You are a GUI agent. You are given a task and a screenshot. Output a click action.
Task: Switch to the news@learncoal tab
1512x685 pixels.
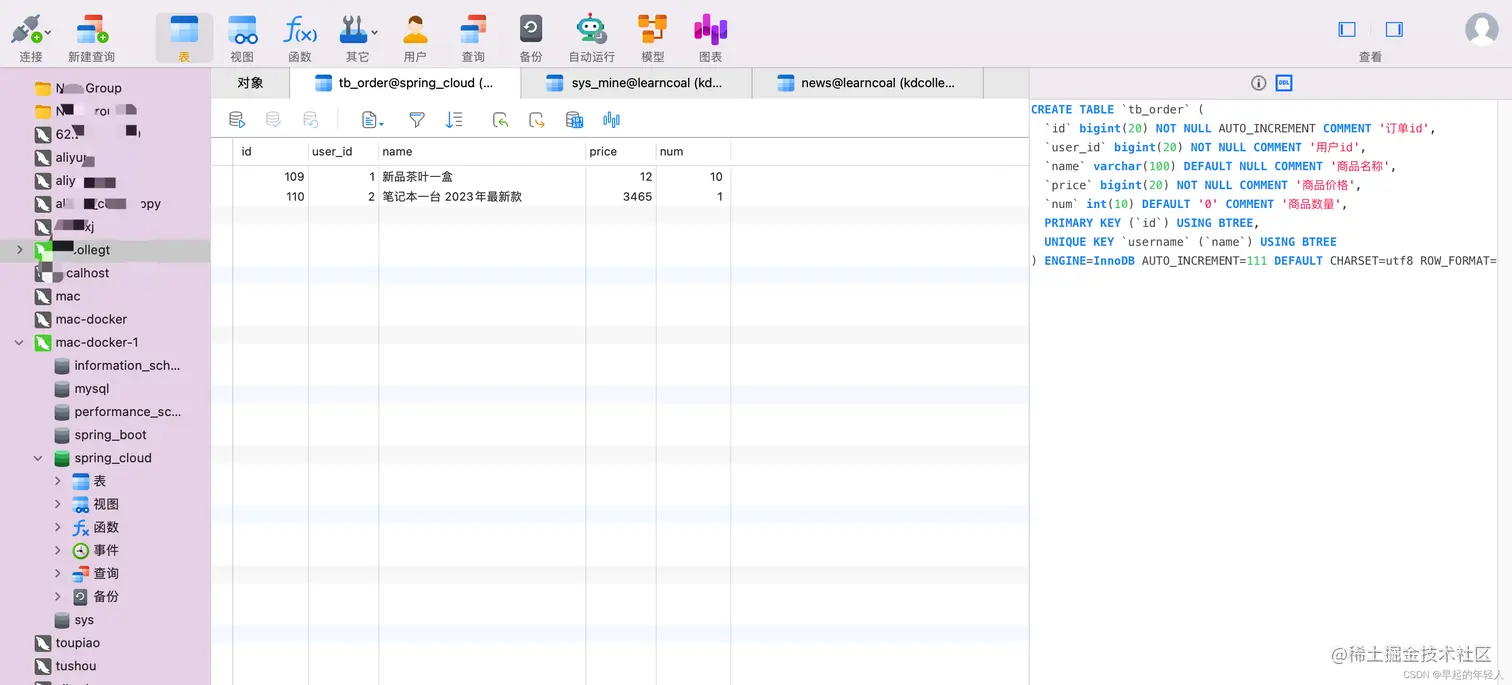pos(867,83)
